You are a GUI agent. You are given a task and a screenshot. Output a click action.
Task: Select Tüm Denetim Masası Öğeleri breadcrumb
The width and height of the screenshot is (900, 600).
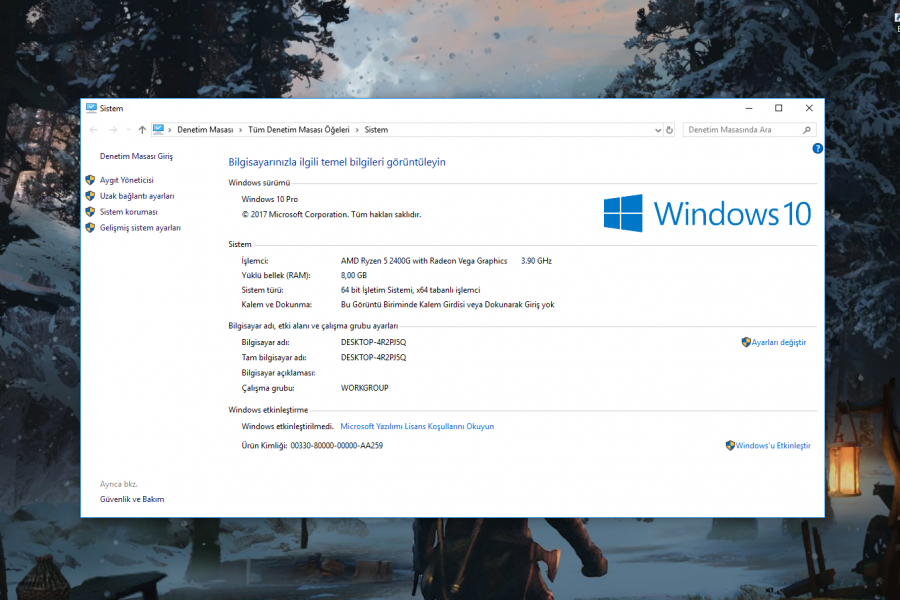point(298,130)
